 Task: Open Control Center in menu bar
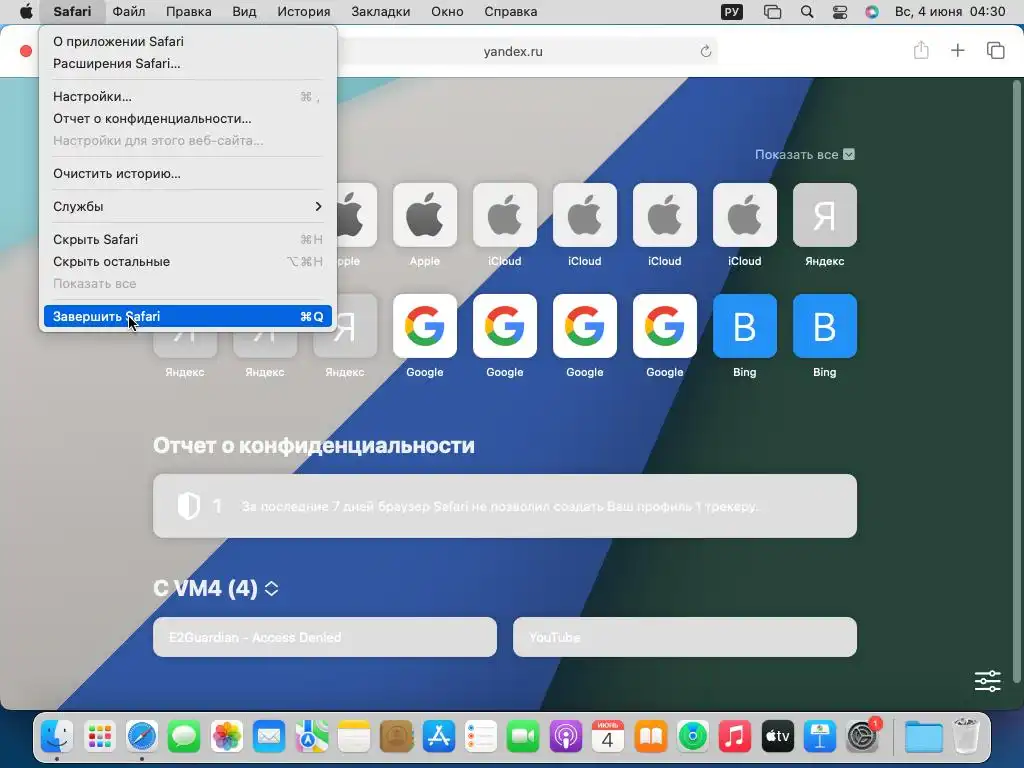(840, 12)
